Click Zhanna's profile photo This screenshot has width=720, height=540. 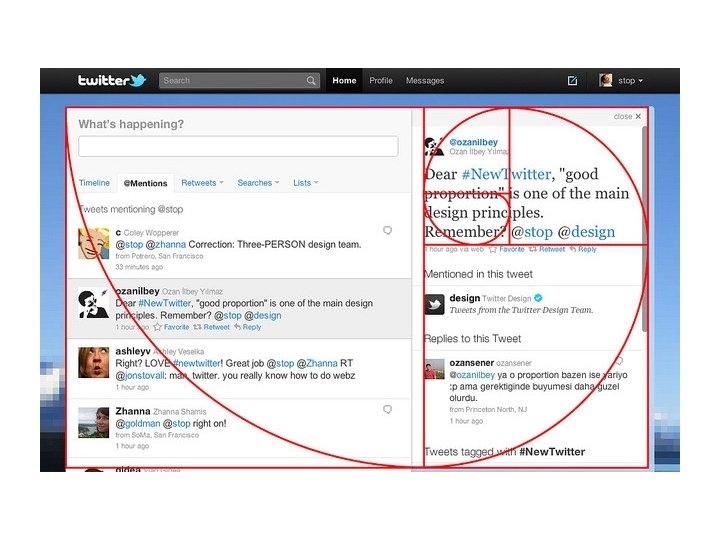coord(94,422)
